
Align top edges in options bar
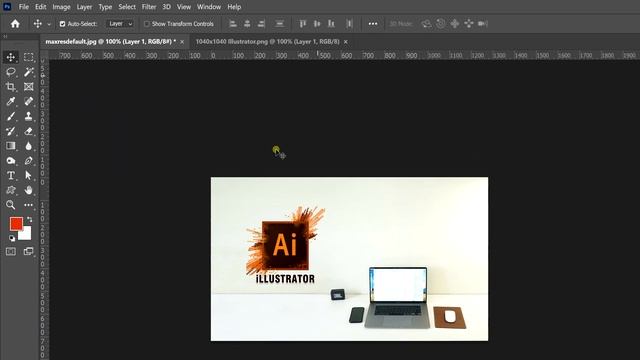(x=302, y=24)
